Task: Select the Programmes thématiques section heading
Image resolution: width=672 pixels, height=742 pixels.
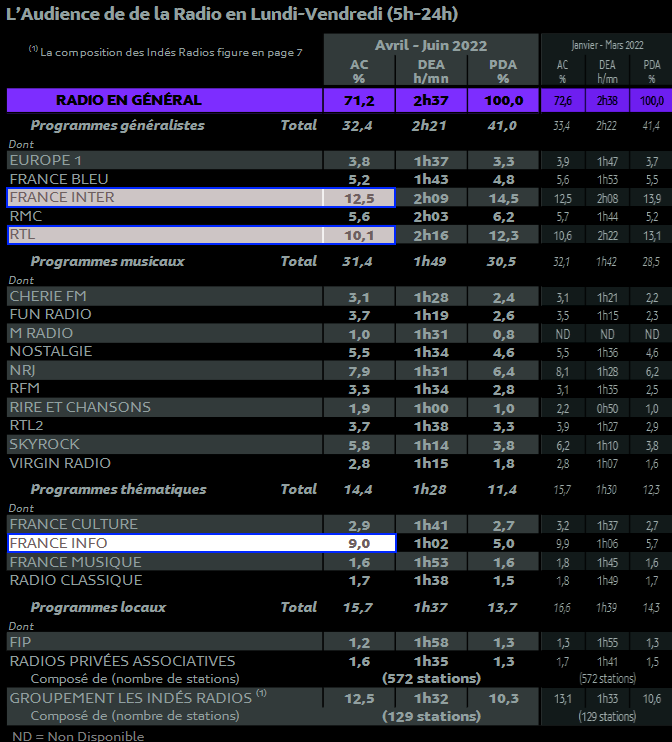Action: click(118, 489)
